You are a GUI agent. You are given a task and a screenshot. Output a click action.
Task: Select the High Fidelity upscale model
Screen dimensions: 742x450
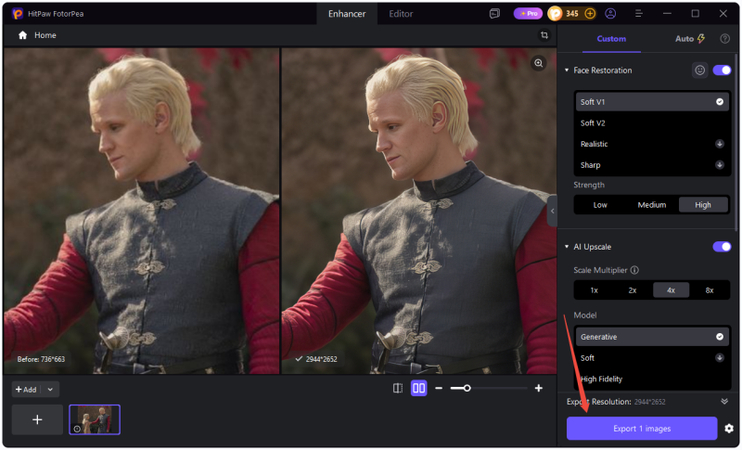click(652, 379)
